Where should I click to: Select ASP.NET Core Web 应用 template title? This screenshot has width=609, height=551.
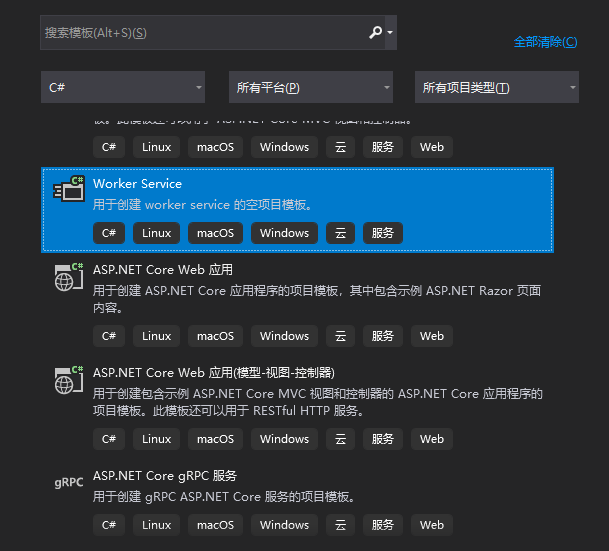163,269
